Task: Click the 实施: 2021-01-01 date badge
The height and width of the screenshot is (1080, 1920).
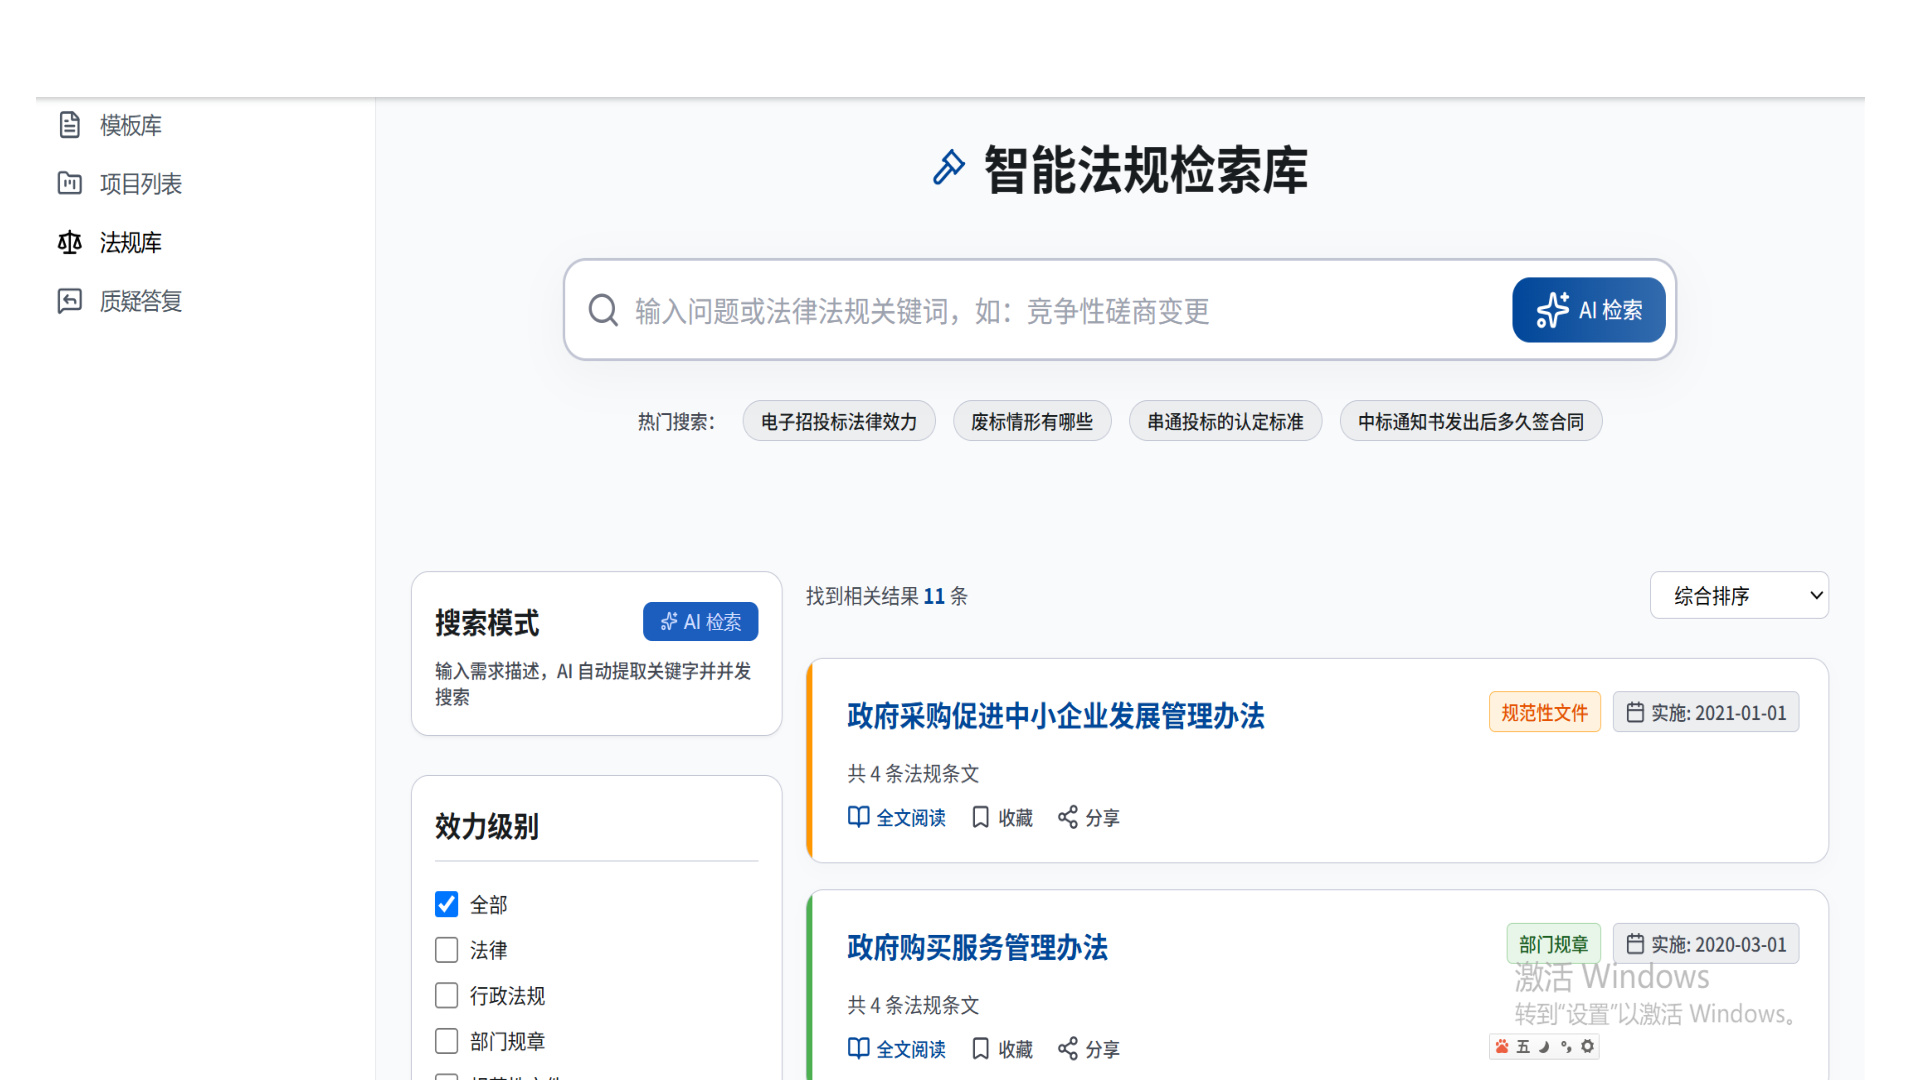Action: [x=1705, y=712]
